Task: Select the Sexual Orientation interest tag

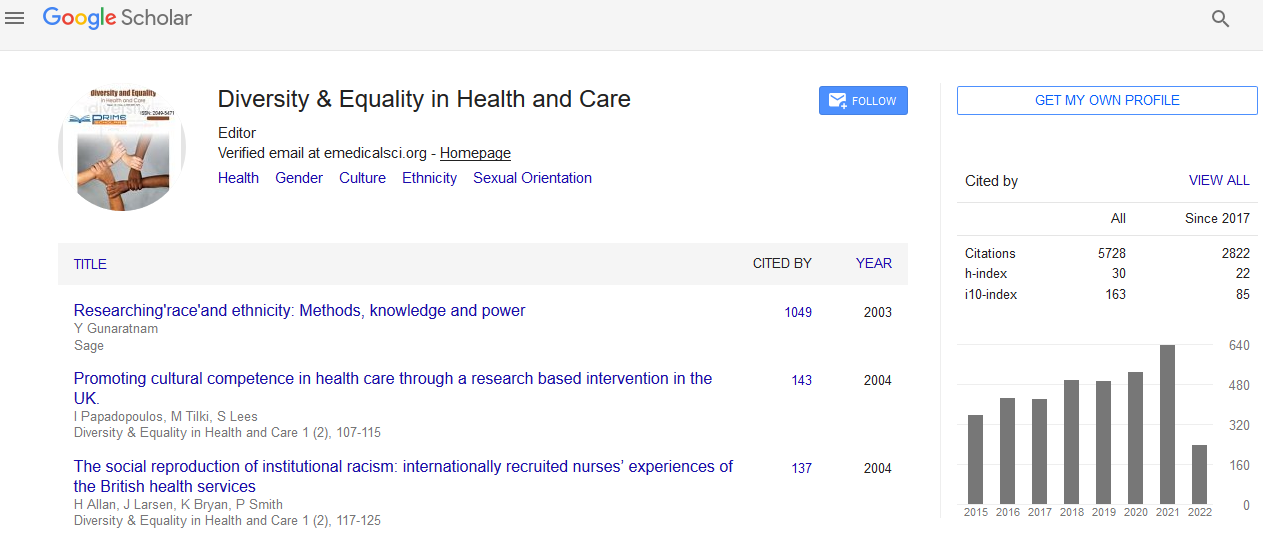Action: (532, 178)
